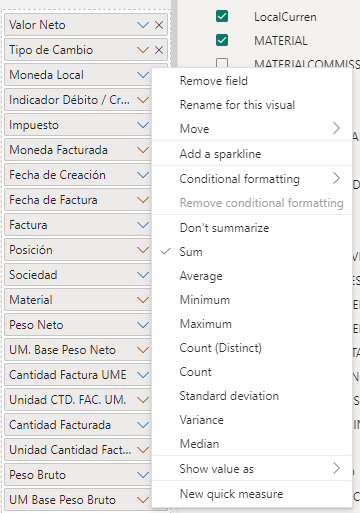Open Conditional formatting submenu
The width and height of the screenshot is (360, 513).
(252, 179)
